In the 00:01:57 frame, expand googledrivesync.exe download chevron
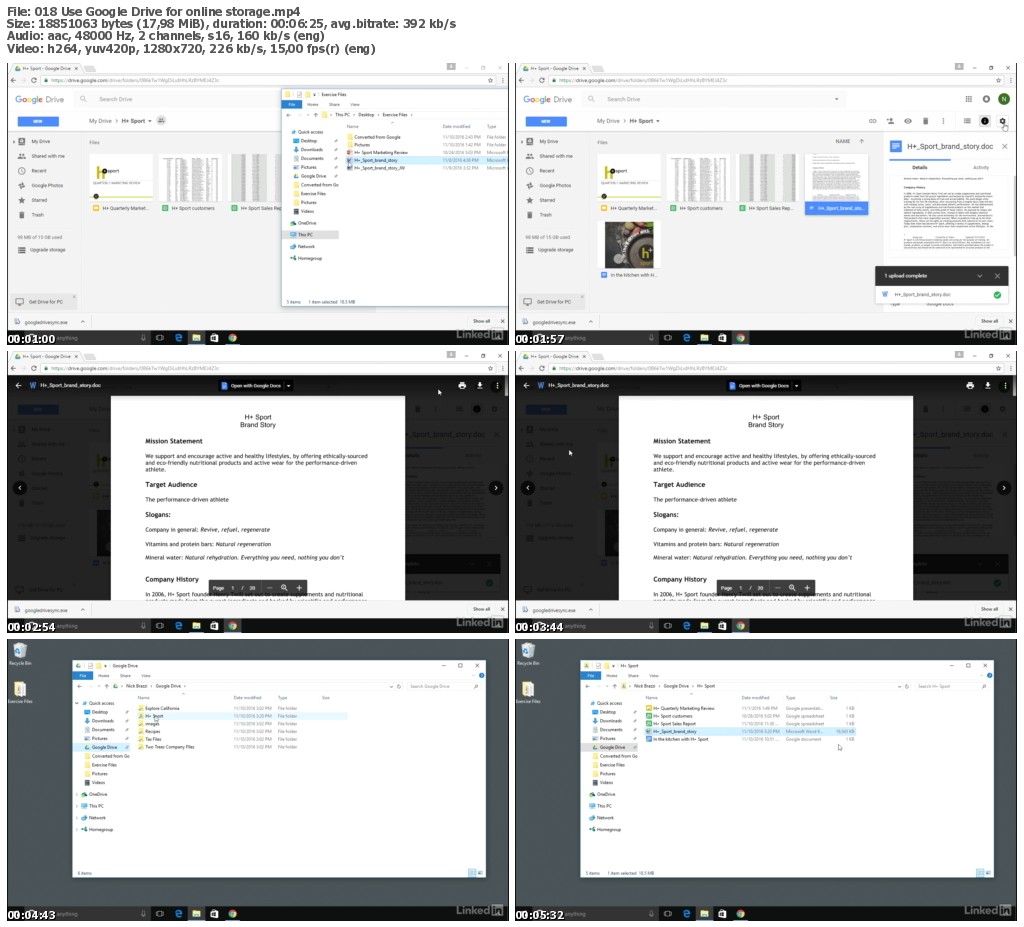1024x927 pixels. (590, 322)
